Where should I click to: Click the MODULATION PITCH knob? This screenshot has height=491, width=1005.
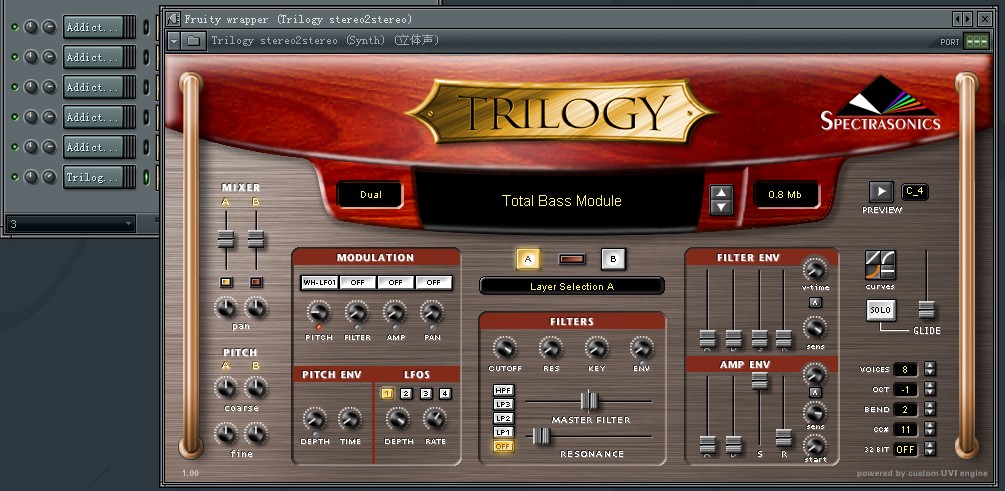[x=318, y=313]
